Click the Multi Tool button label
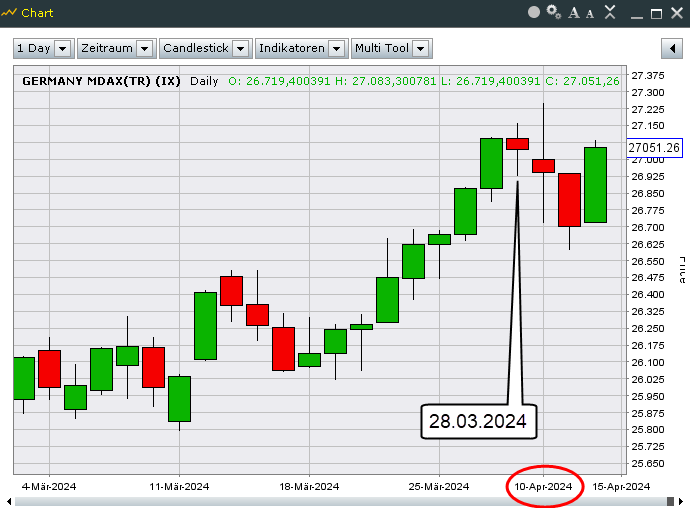The width and height of the screenshot is (690, 508). [x=382, y=48]
